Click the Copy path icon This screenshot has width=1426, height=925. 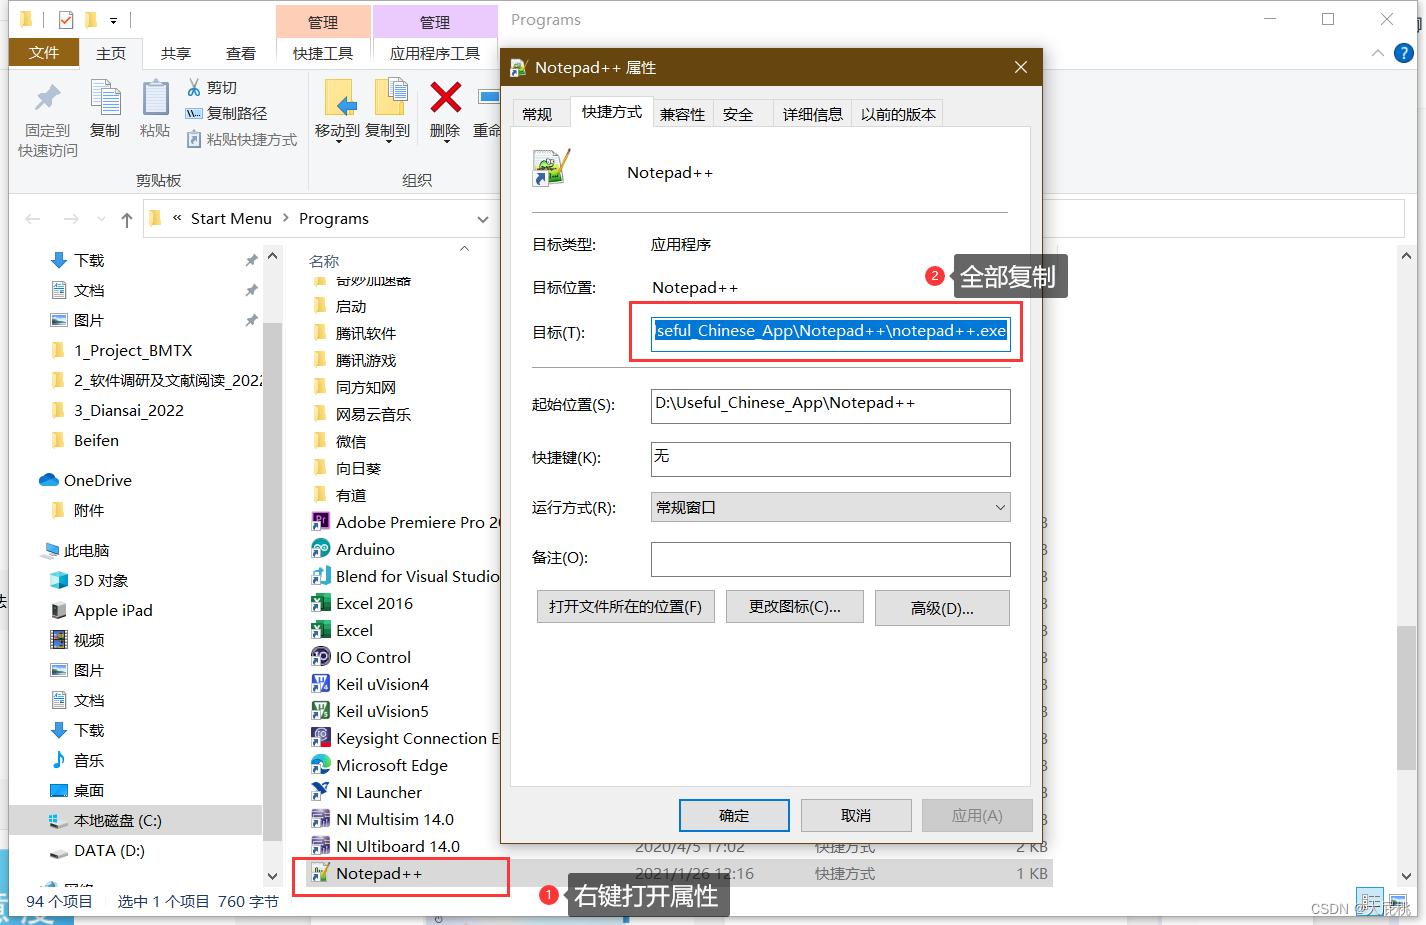(x=194, y=114)
